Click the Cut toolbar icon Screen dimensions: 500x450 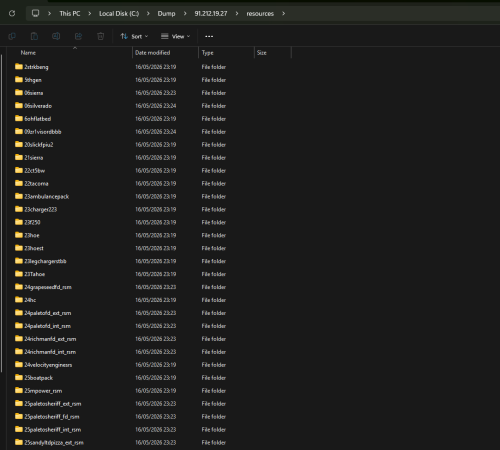12,36
